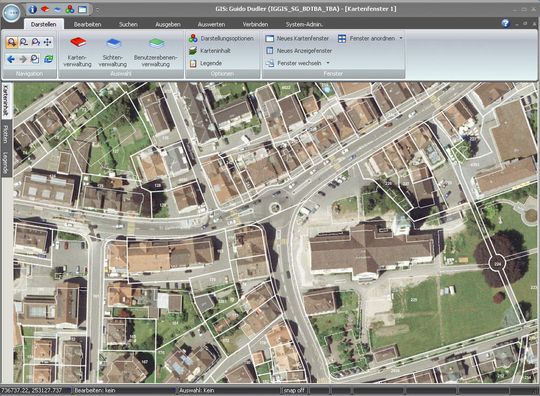Click the magnifier with window icon

click(x=35, y=59)
